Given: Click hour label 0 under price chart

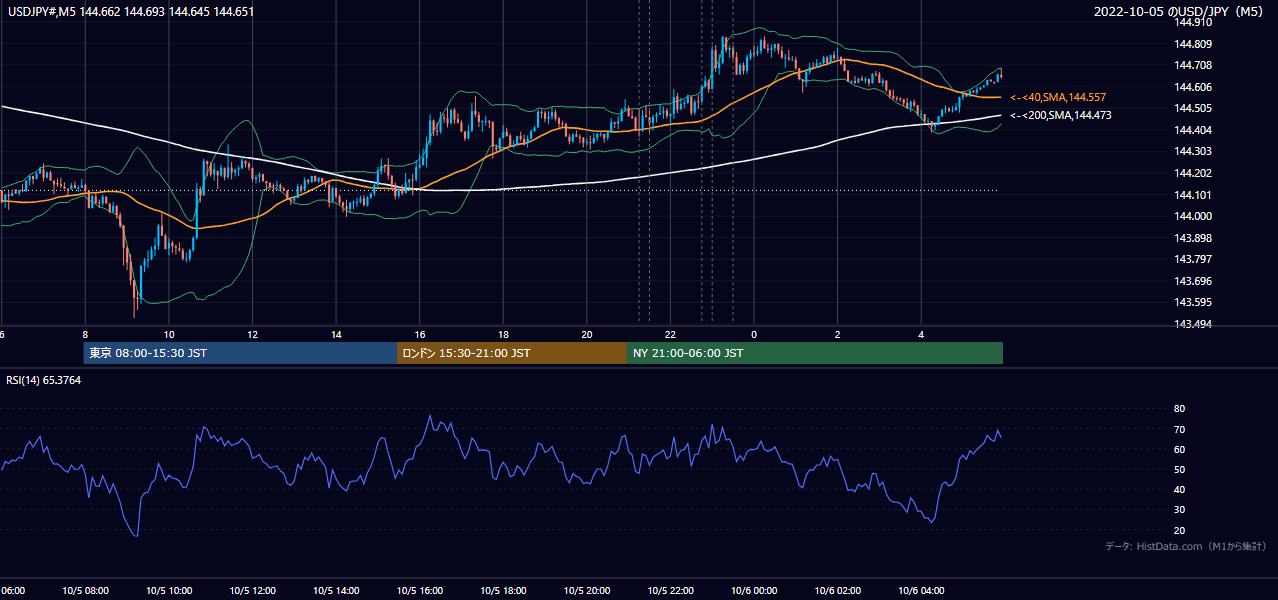Looking at the screenshot, I should [754, 334].
